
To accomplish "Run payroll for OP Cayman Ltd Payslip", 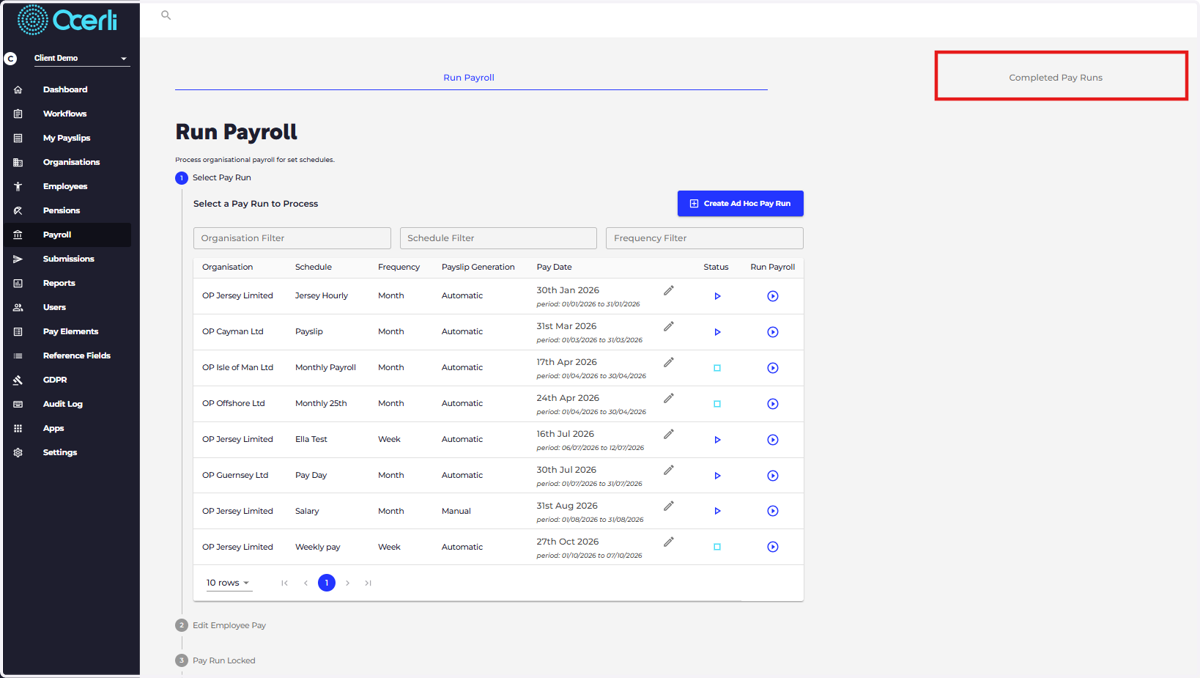I will pyautogui.click(x=773, y=332).
